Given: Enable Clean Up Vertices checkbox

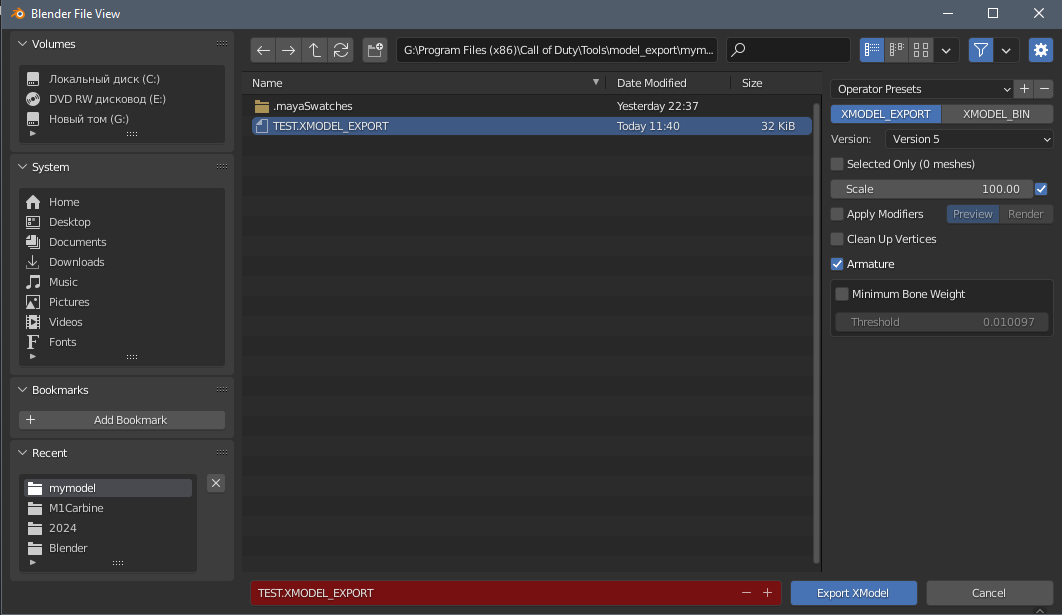Looking at the screenshot, I should [x=837, y=239].
